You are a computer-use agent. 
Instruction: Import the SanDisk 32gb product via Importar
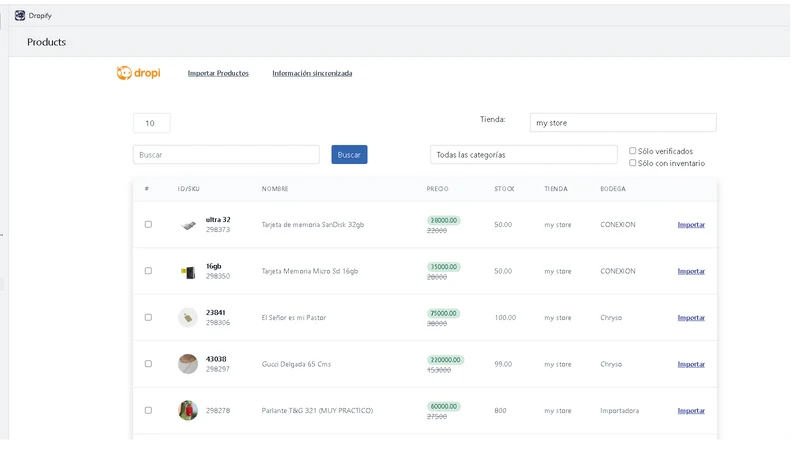(691, 224)
